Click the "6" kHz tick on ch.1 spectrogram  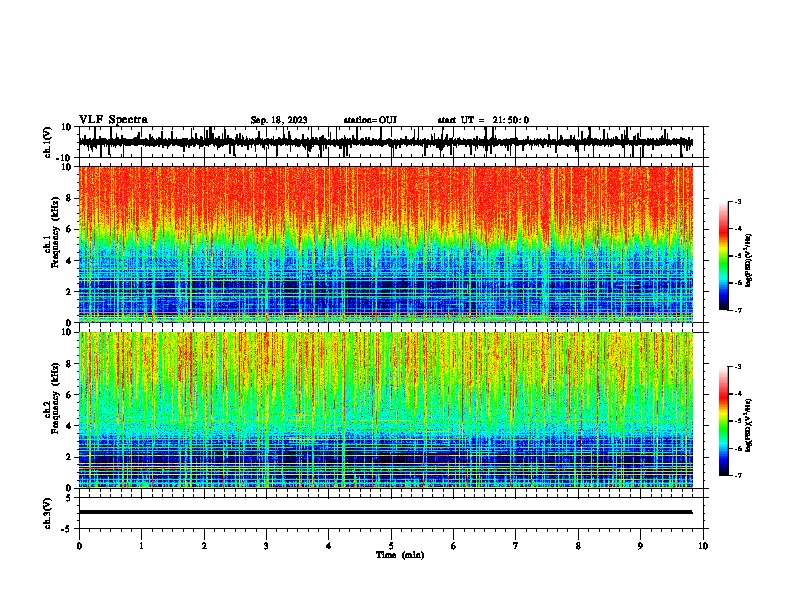point(69,229)
